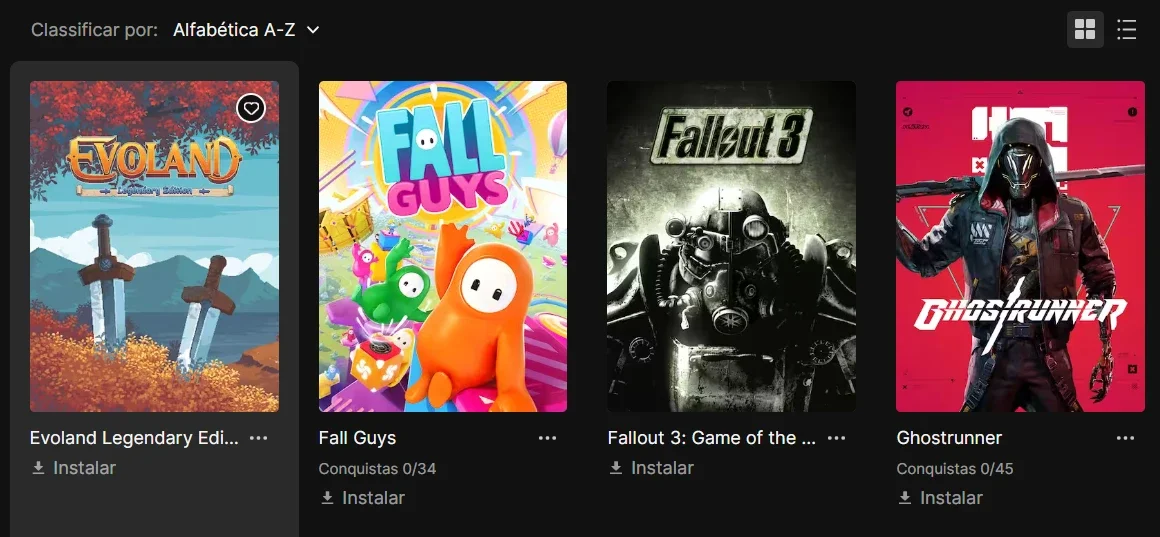
Task: Add Evoland to favorites with heart icon
Action: pos(251,109)
